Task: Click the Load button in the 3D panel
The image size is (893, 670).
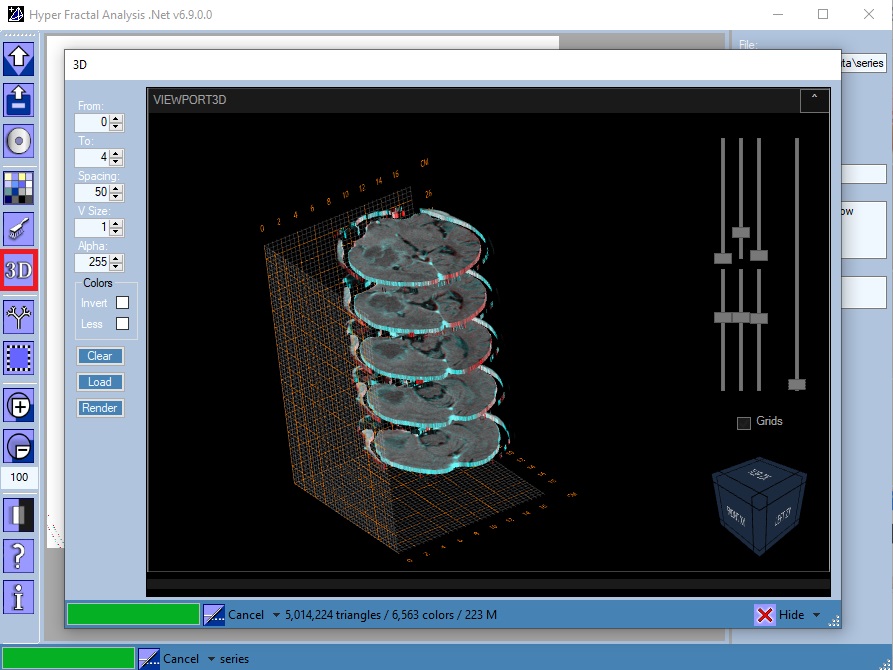Action: coord(101,382)
